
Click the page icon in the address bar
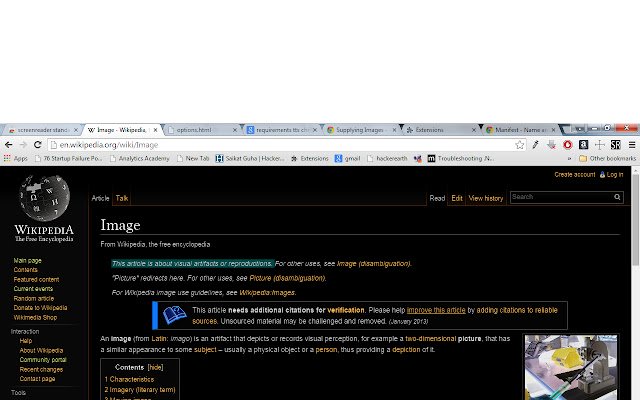click(53, 145)
